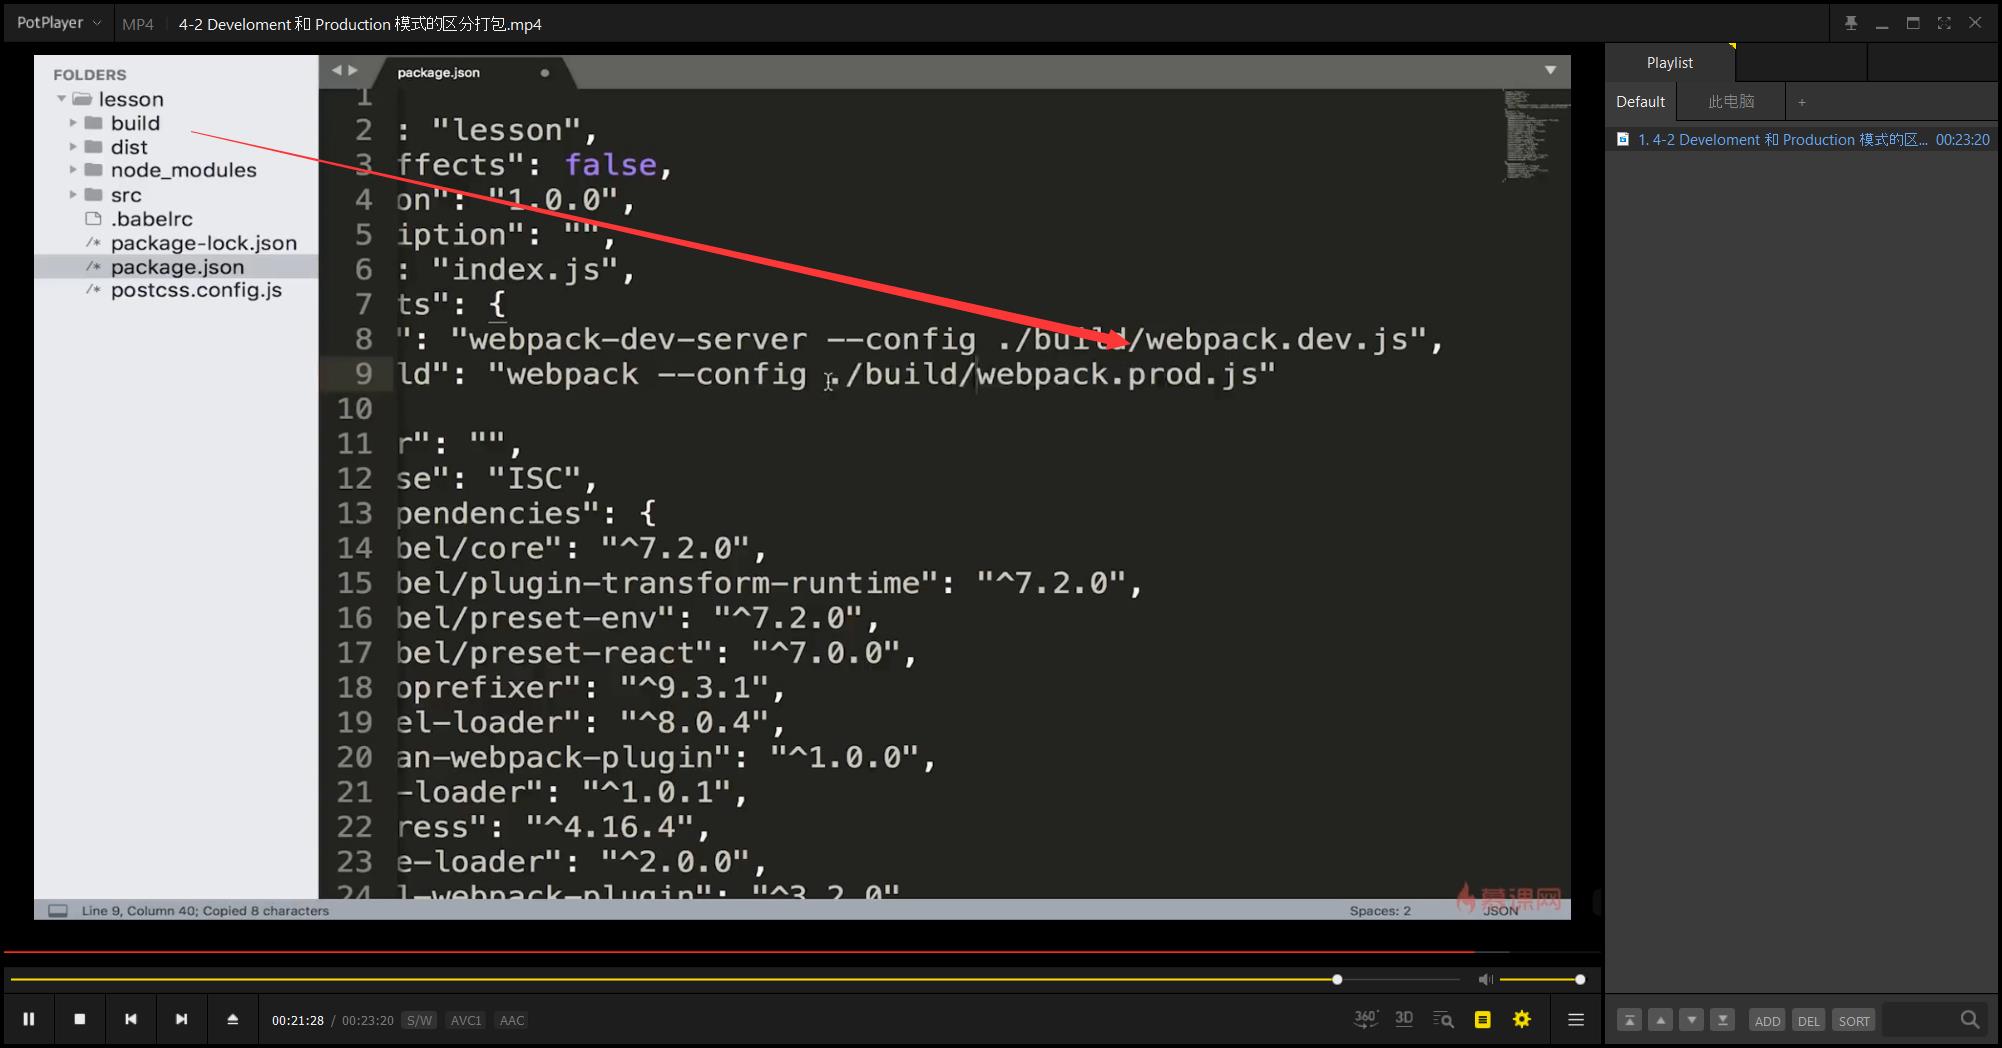Switch the player to fullscreen
The height and width of the screenshot is (1048, 2002).
click(1944, 23)
